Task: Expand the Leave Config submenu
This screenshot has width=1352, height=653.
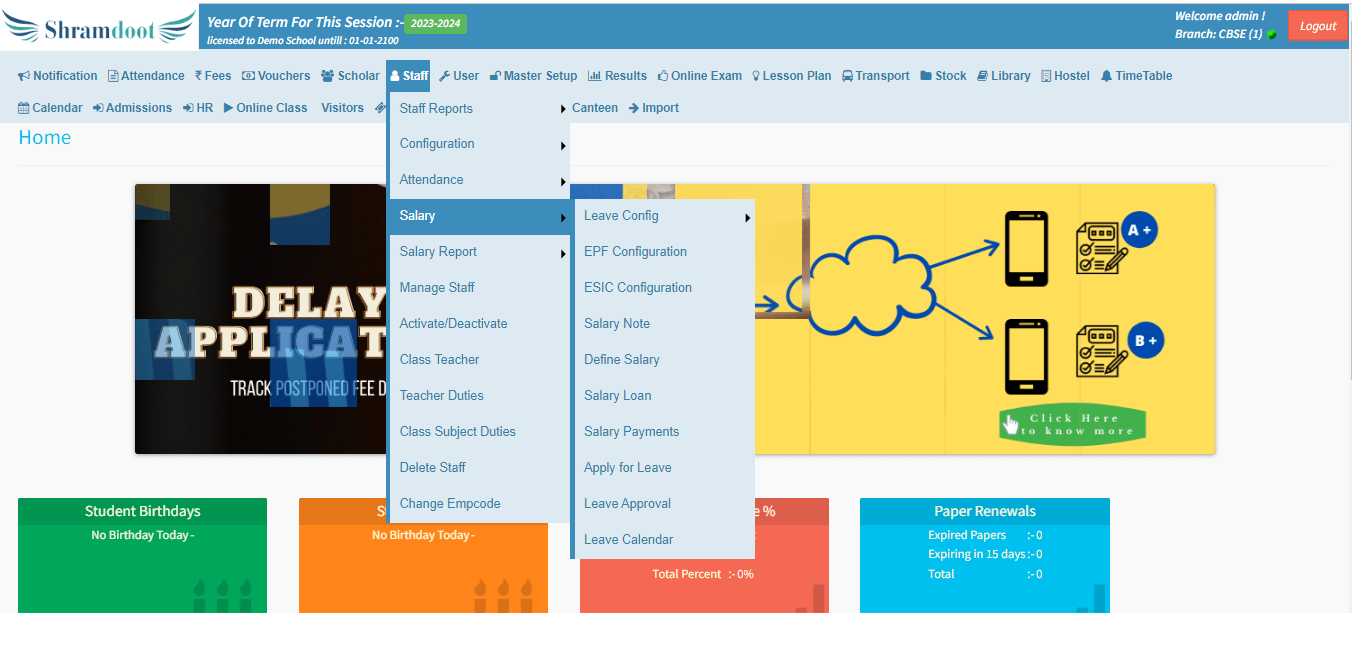Action: (x=664, y=216)
